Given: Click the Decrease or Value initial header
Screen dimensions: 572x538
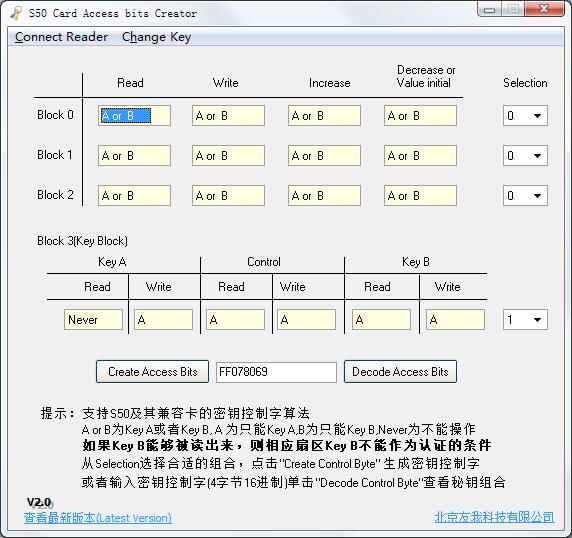Looking at the screenshot, I should pyautogui.click(x=425, y=77).
